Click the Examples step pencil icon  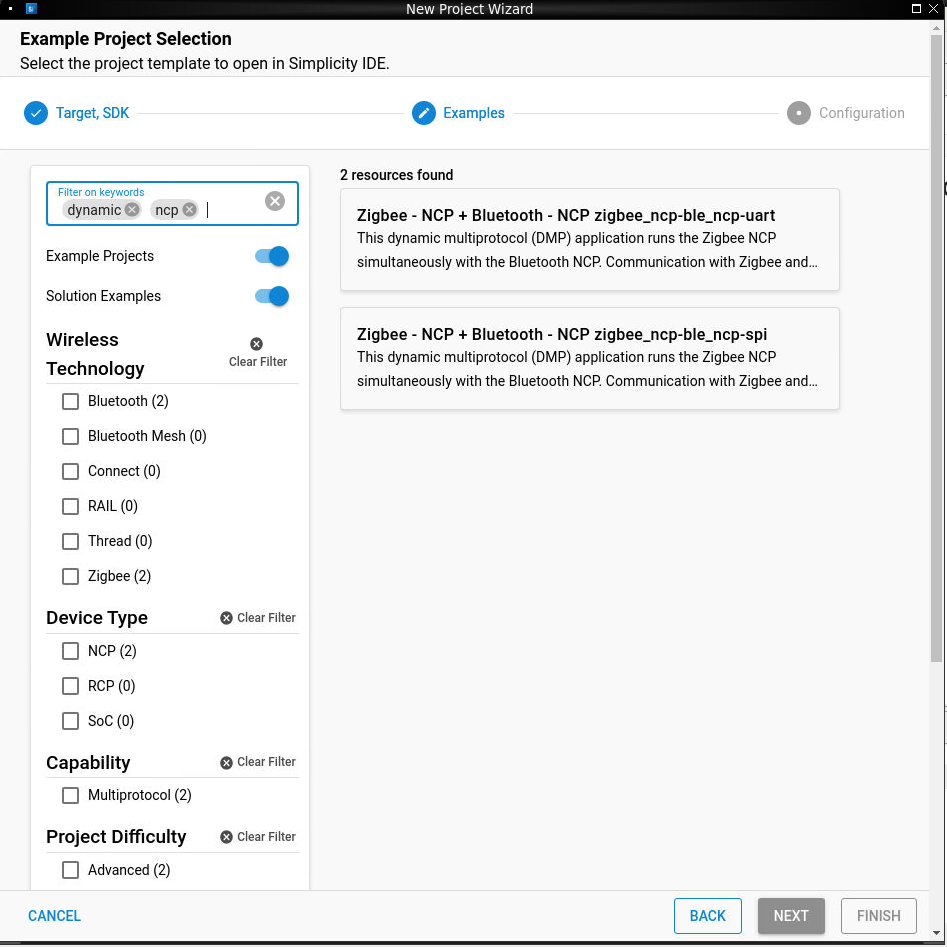[x=424, y=113]
